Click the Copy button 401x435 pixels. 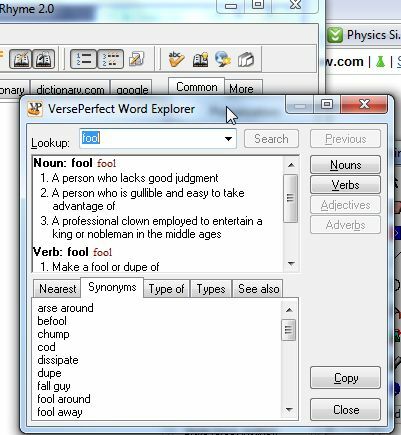345,378
